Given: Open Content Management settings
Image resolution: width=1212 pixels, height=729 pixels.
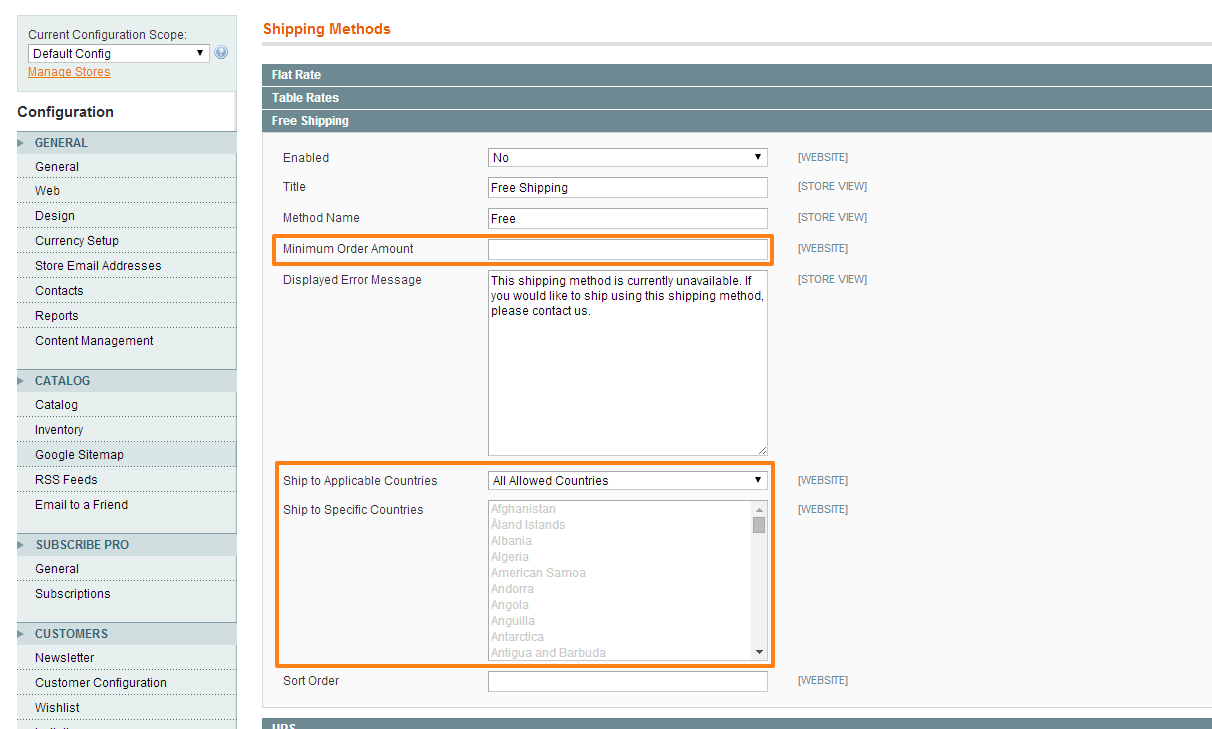Looking at the screenshot, I should coord(94,341).
